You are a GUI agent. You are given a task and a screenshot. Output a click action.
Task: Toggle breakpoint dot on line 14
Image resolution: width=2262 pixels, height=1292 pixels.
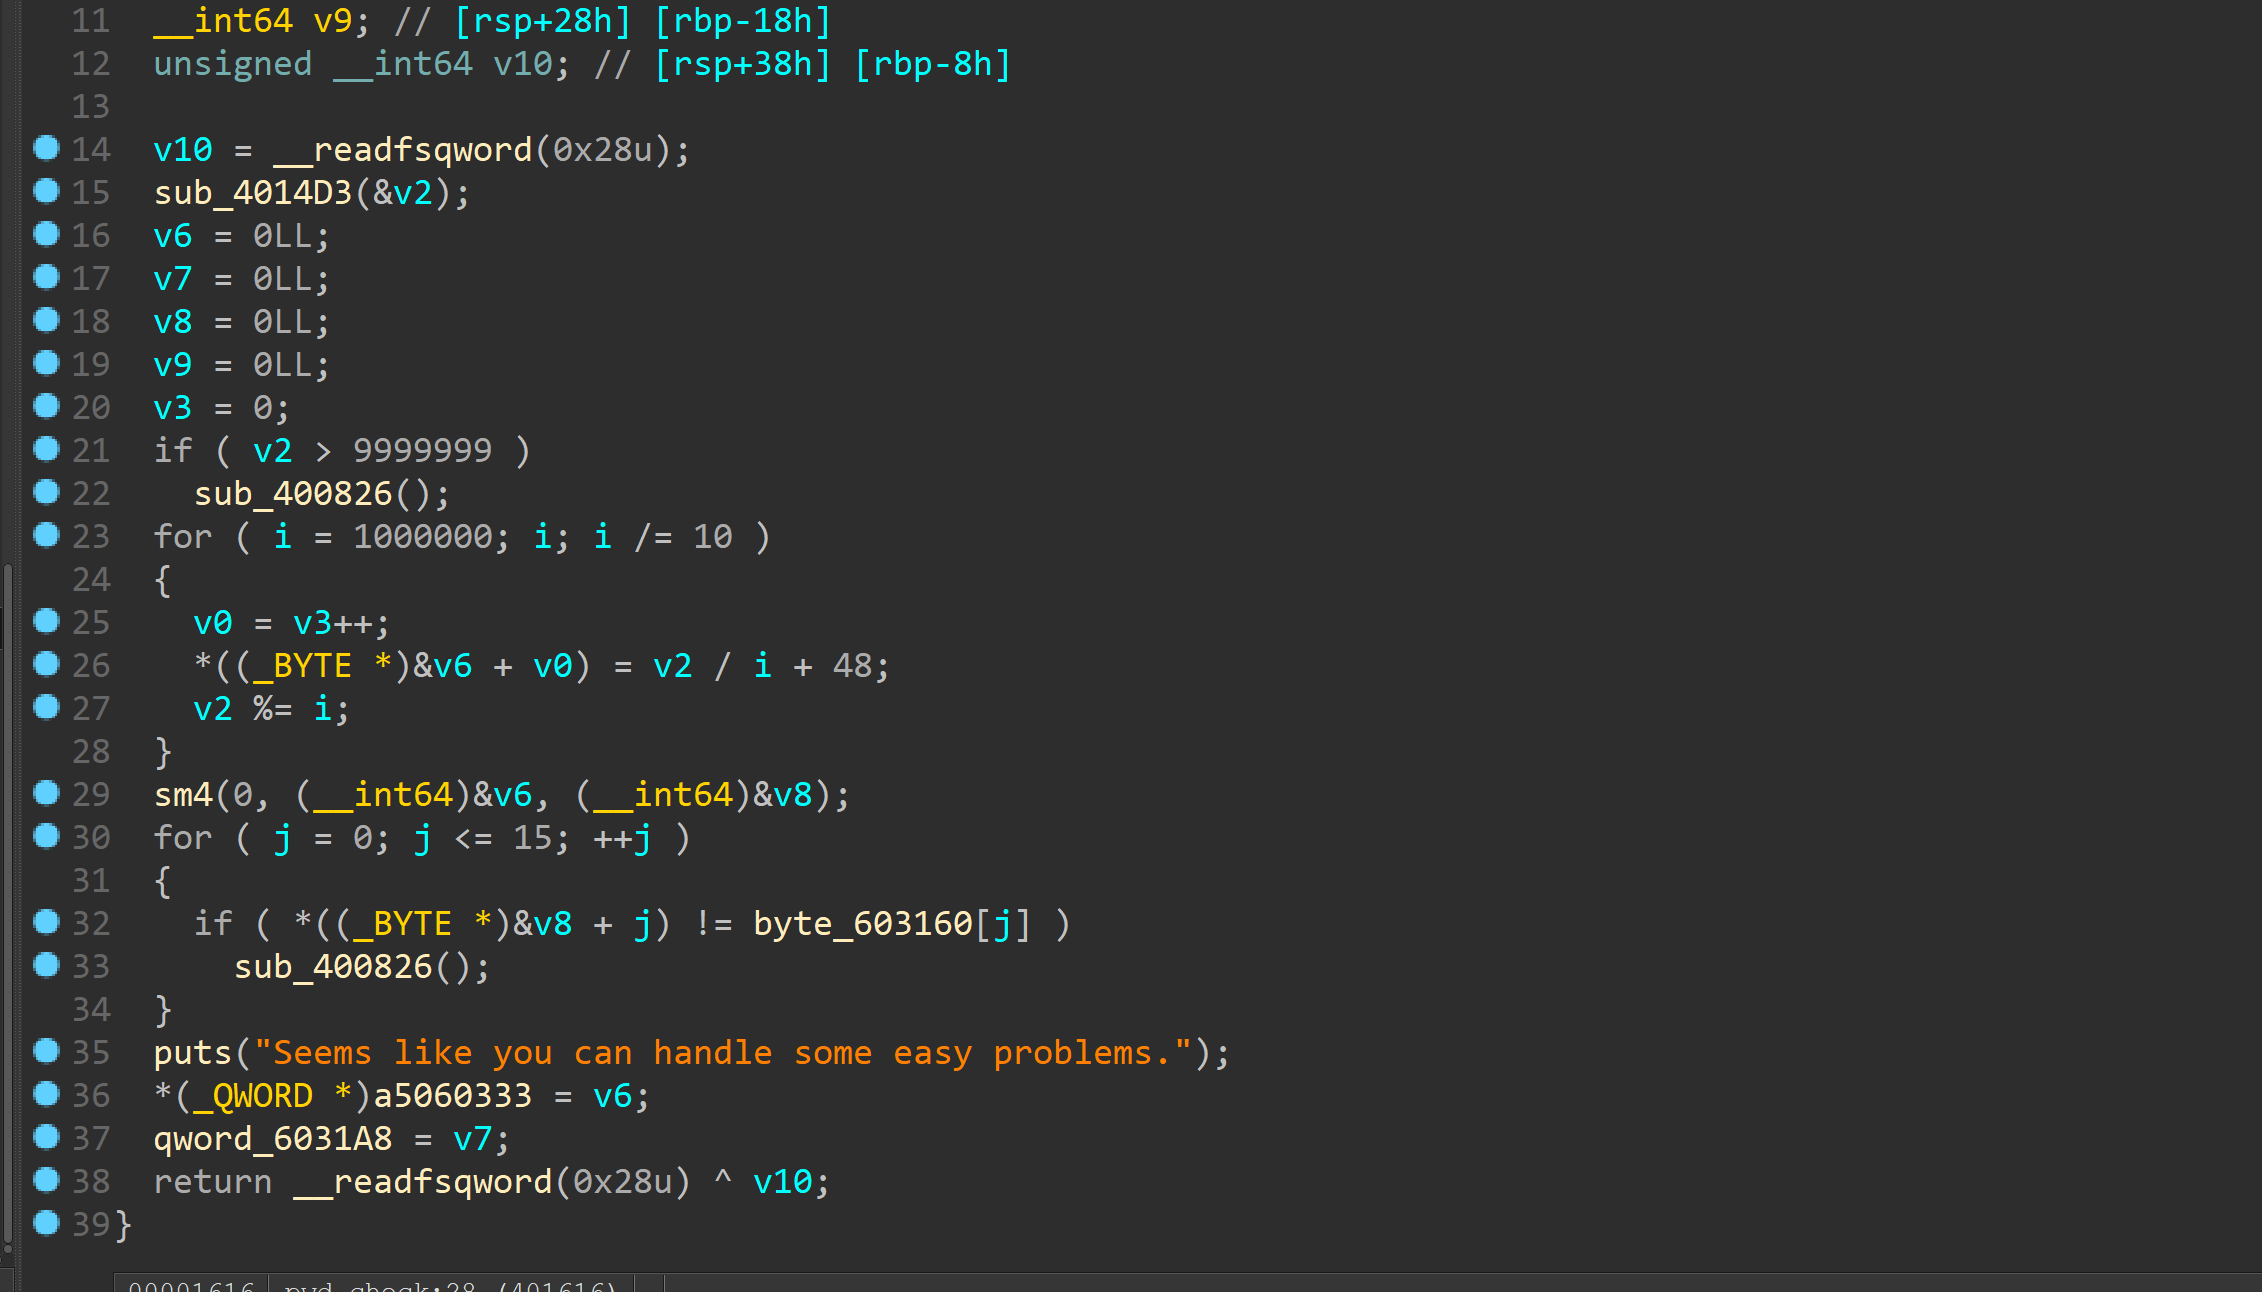tap(46, 148)
